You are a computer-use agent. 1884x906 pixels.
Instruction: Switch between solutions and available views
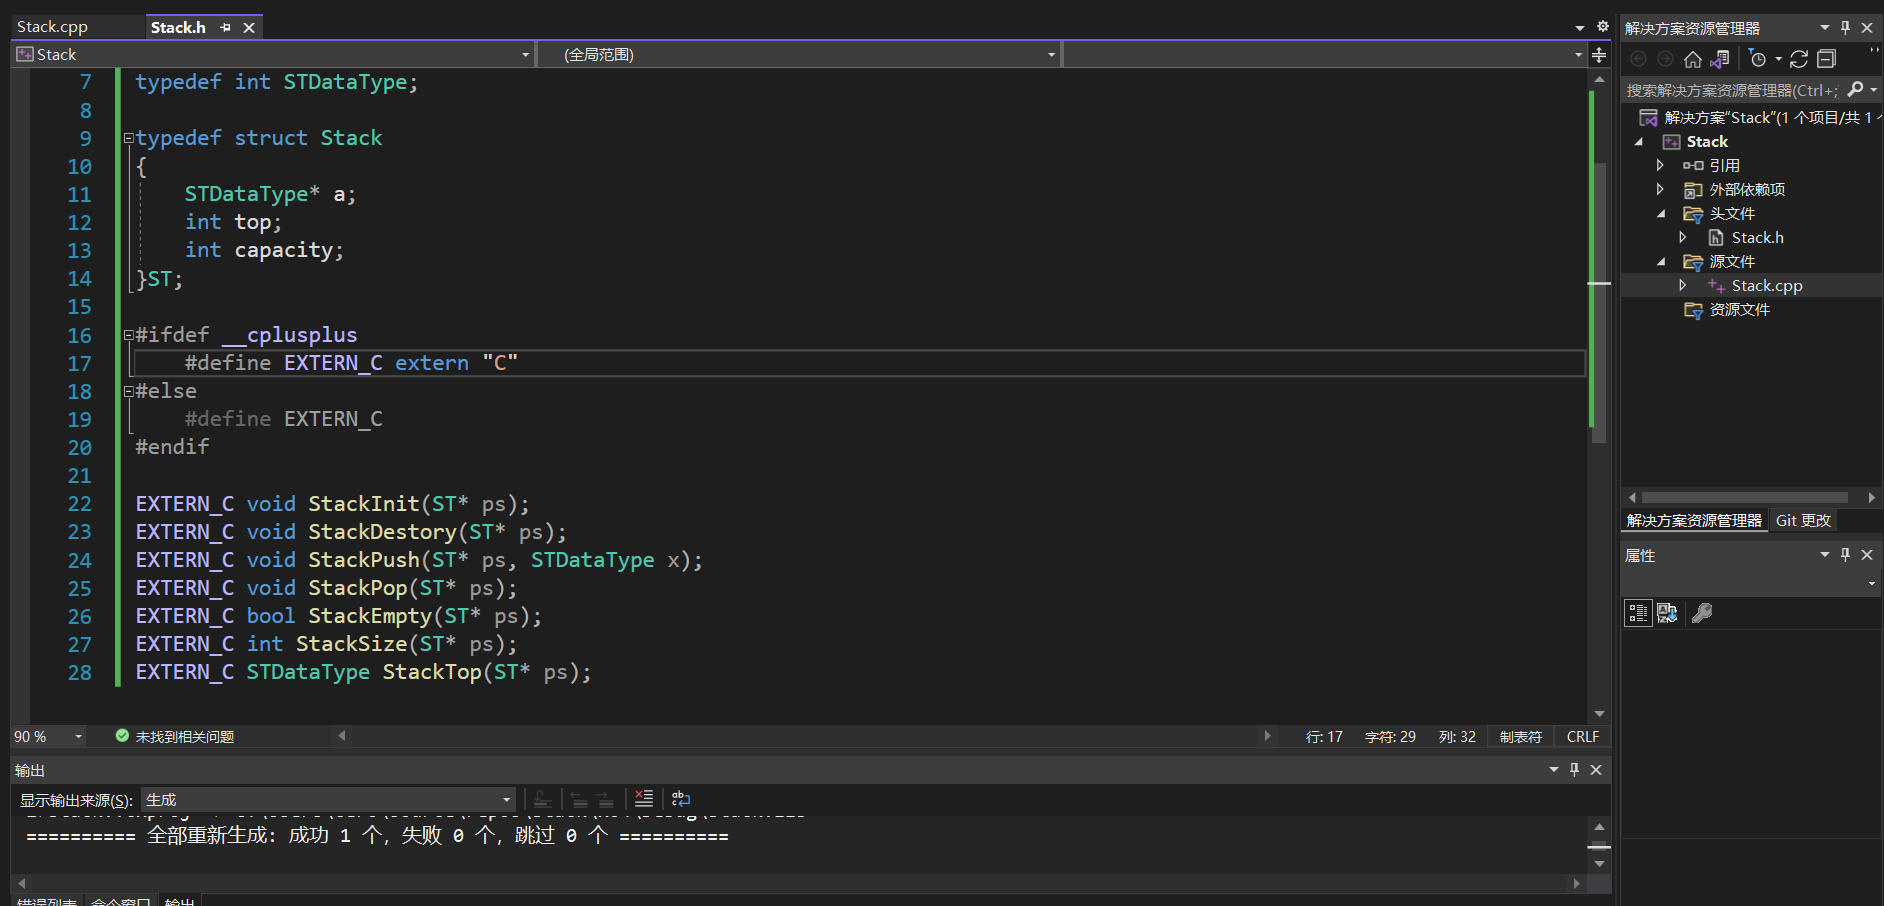click(x=1720, y=59)
